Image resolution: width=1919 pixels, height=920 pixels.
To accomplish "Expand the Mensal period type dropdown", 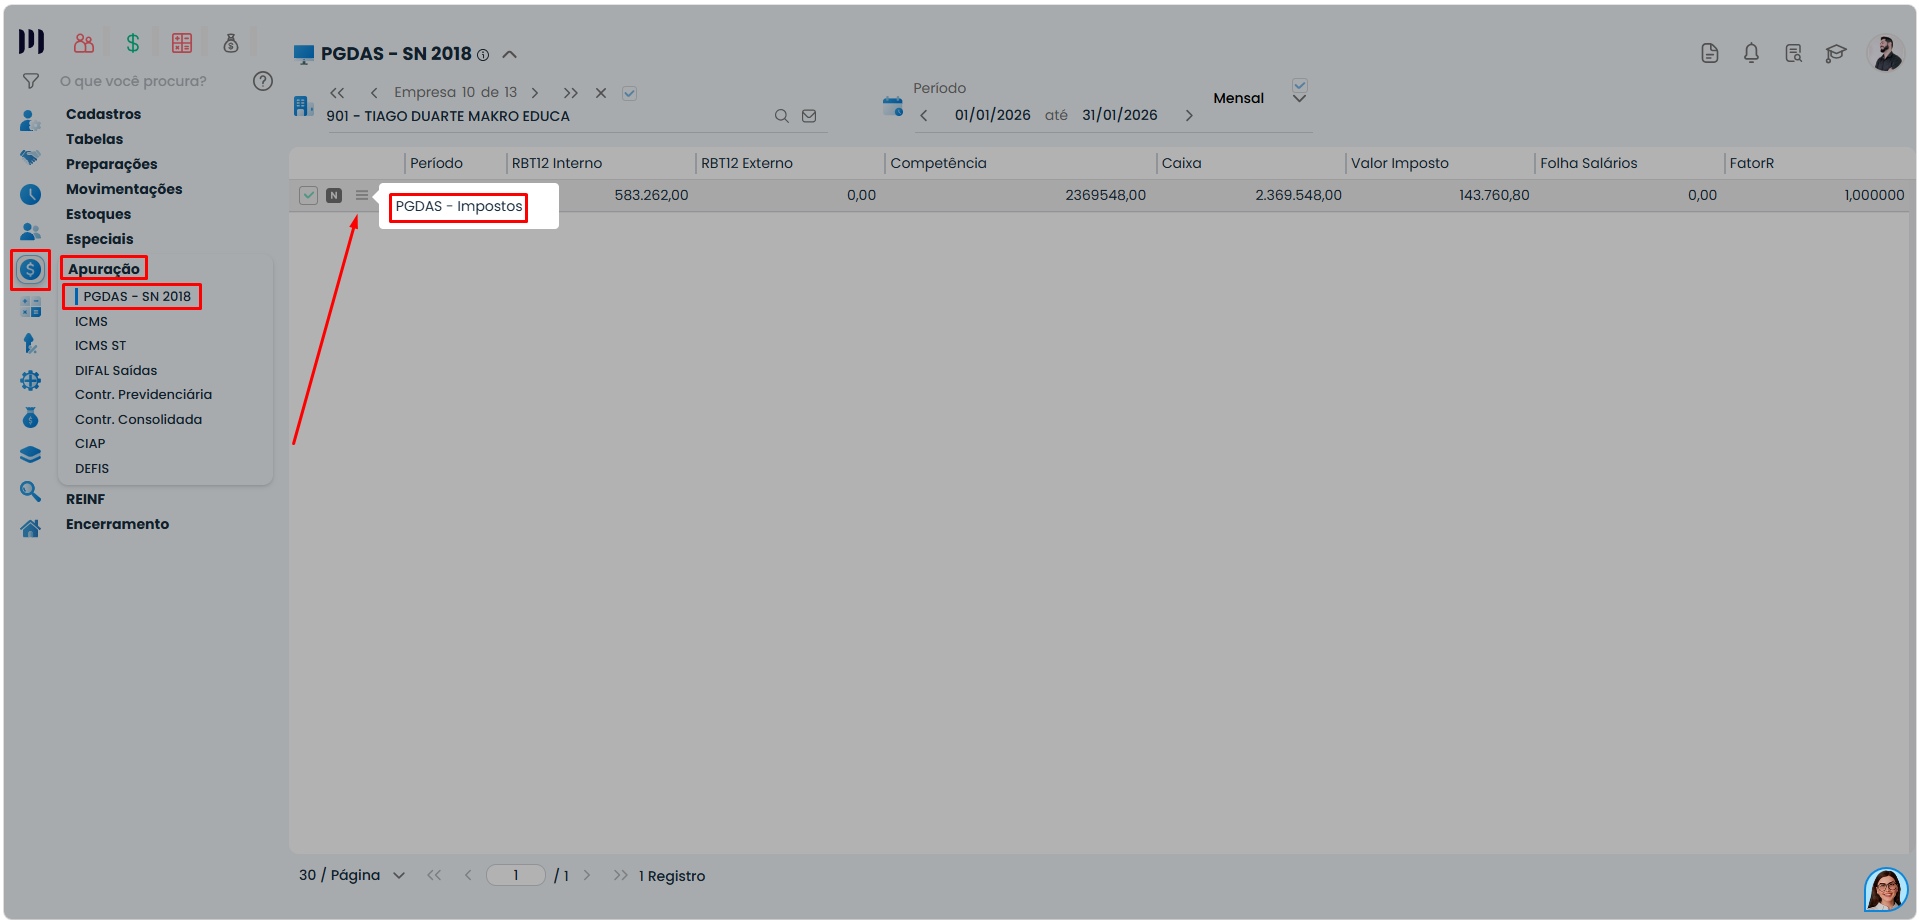I will [1299, 99].
